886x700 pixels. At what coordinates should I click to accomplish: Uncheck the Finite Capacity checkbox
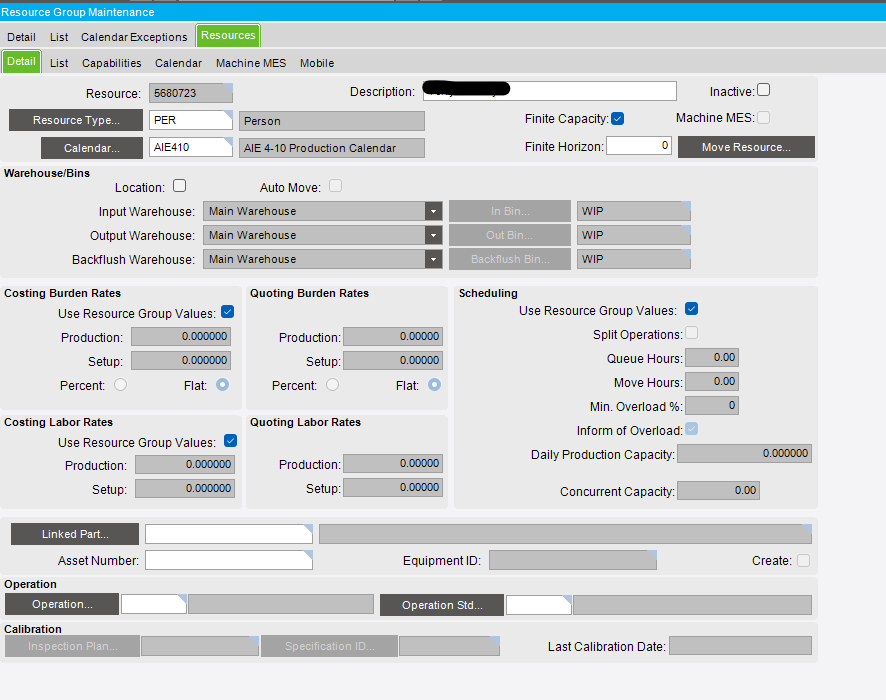tap(618, 119)
